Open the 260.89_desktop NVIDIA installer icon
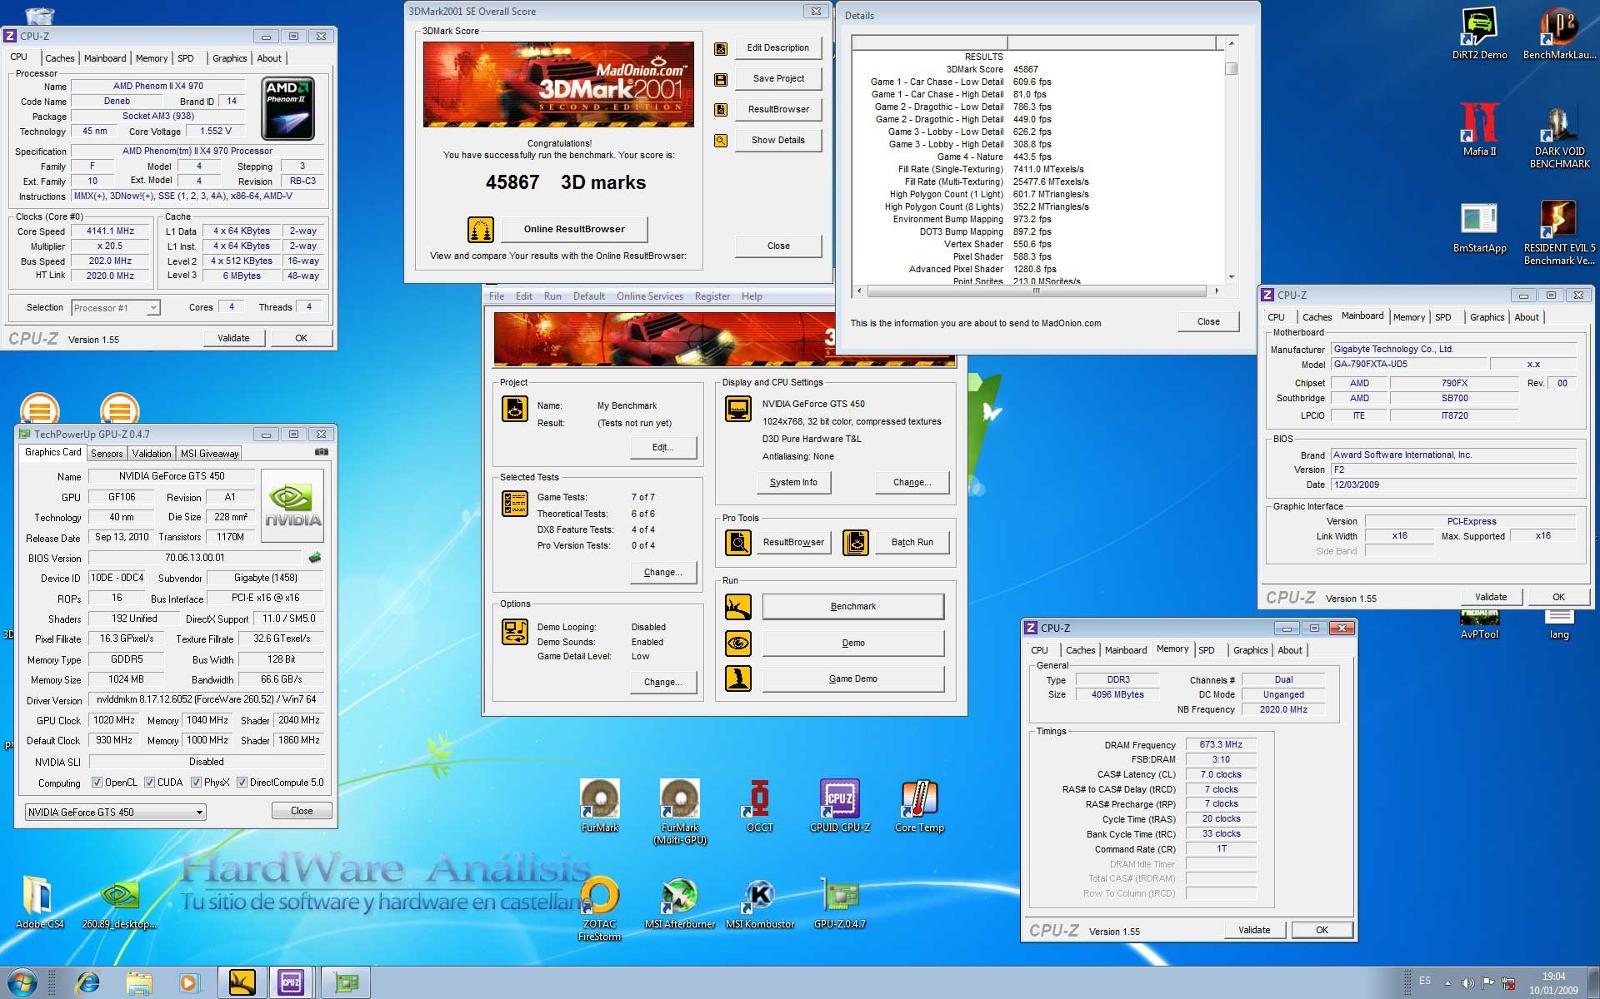The width and height of the screenshot is (1600, 999). coord(119,902)
